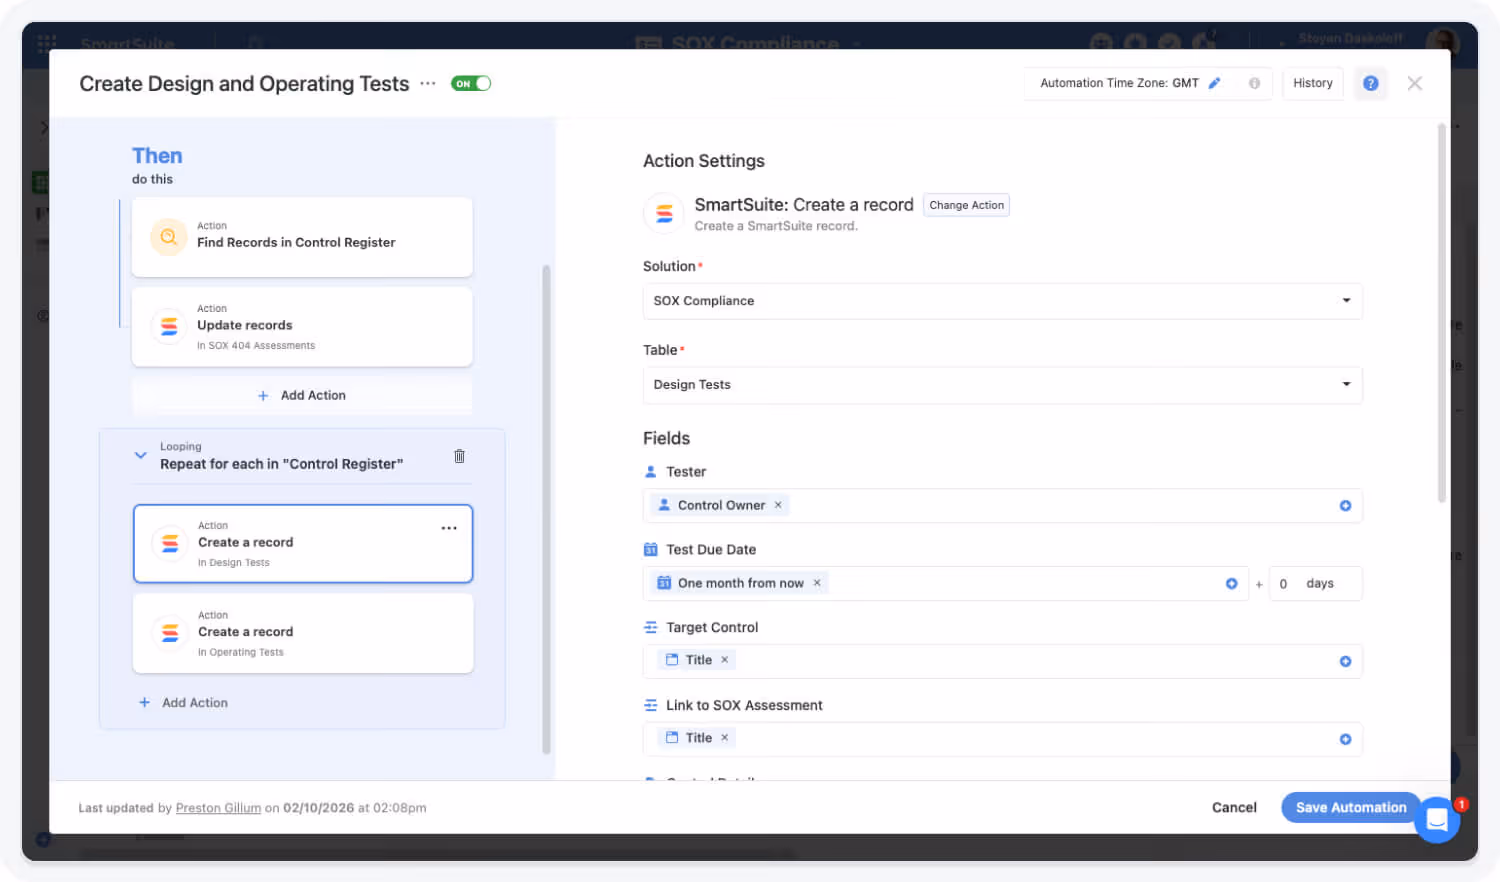
Task: Add value to Target Control field
Action: 1345,662
